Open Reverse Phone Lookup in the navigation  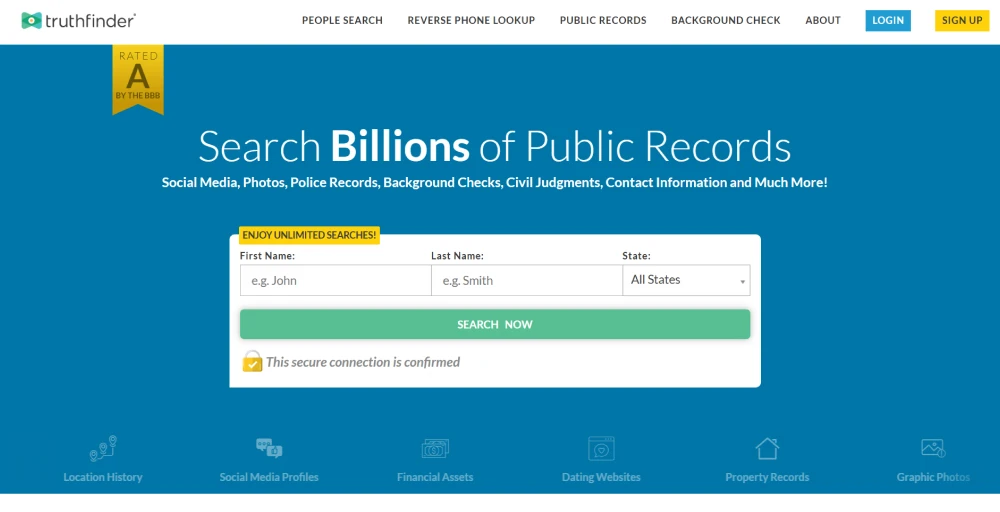[x=471, y=20]
